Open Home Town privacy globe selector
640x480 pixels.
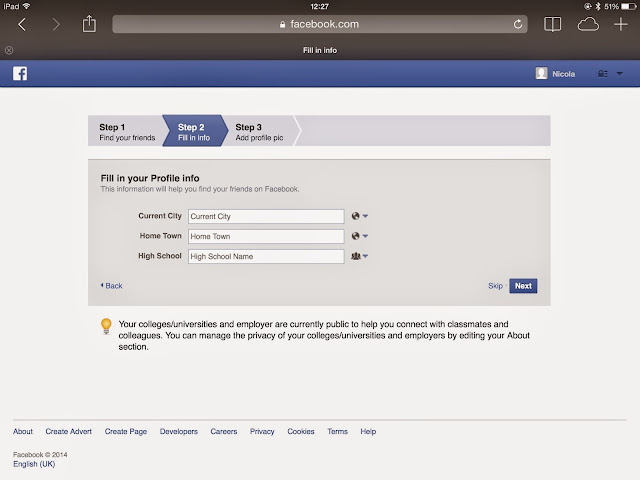359,236
